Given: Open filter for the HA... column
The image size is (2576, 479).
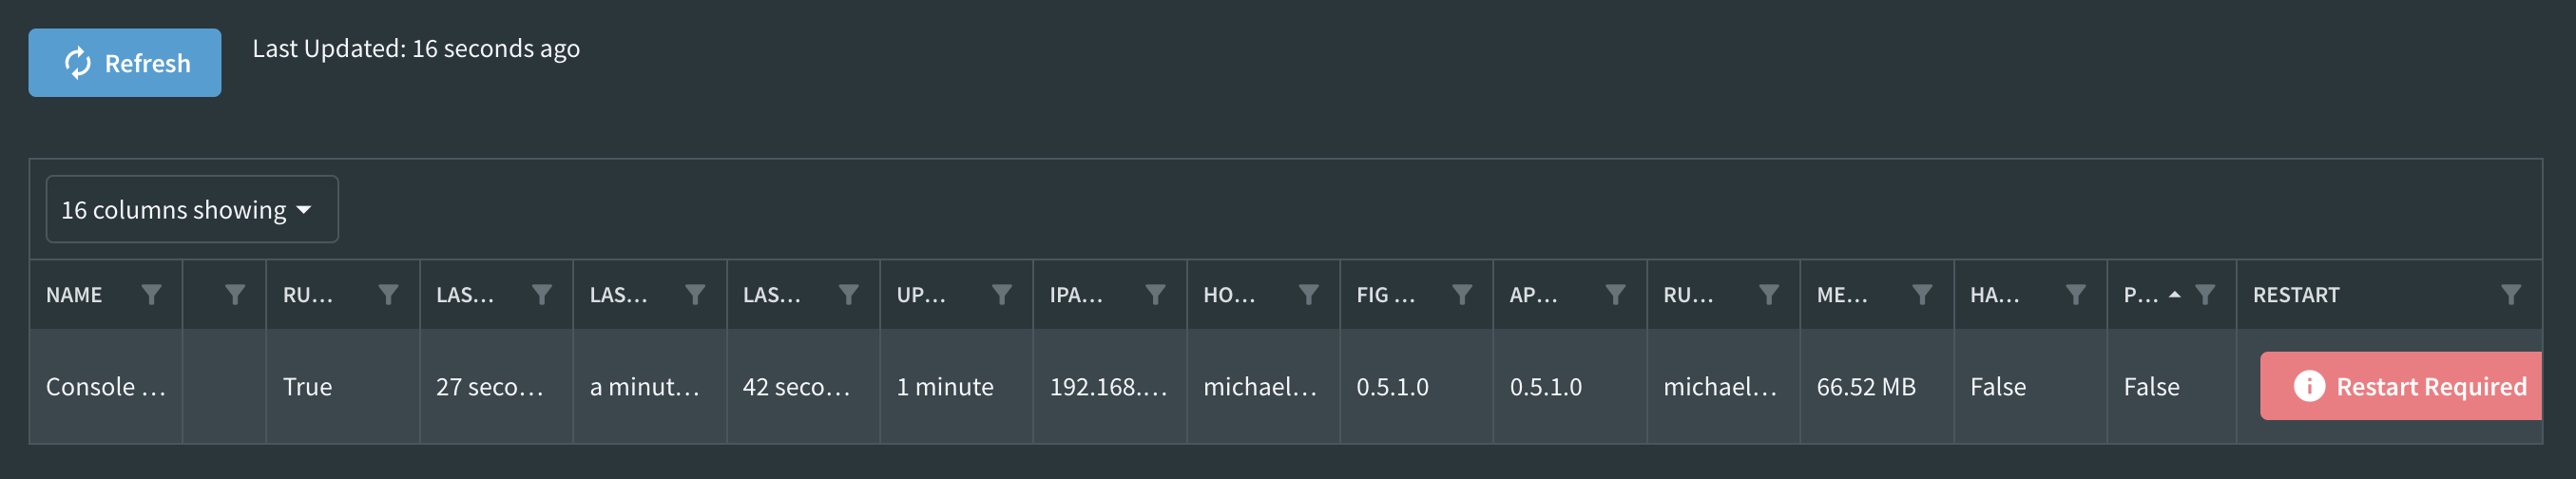Looking at the screenshot, I should (2076, 294).
